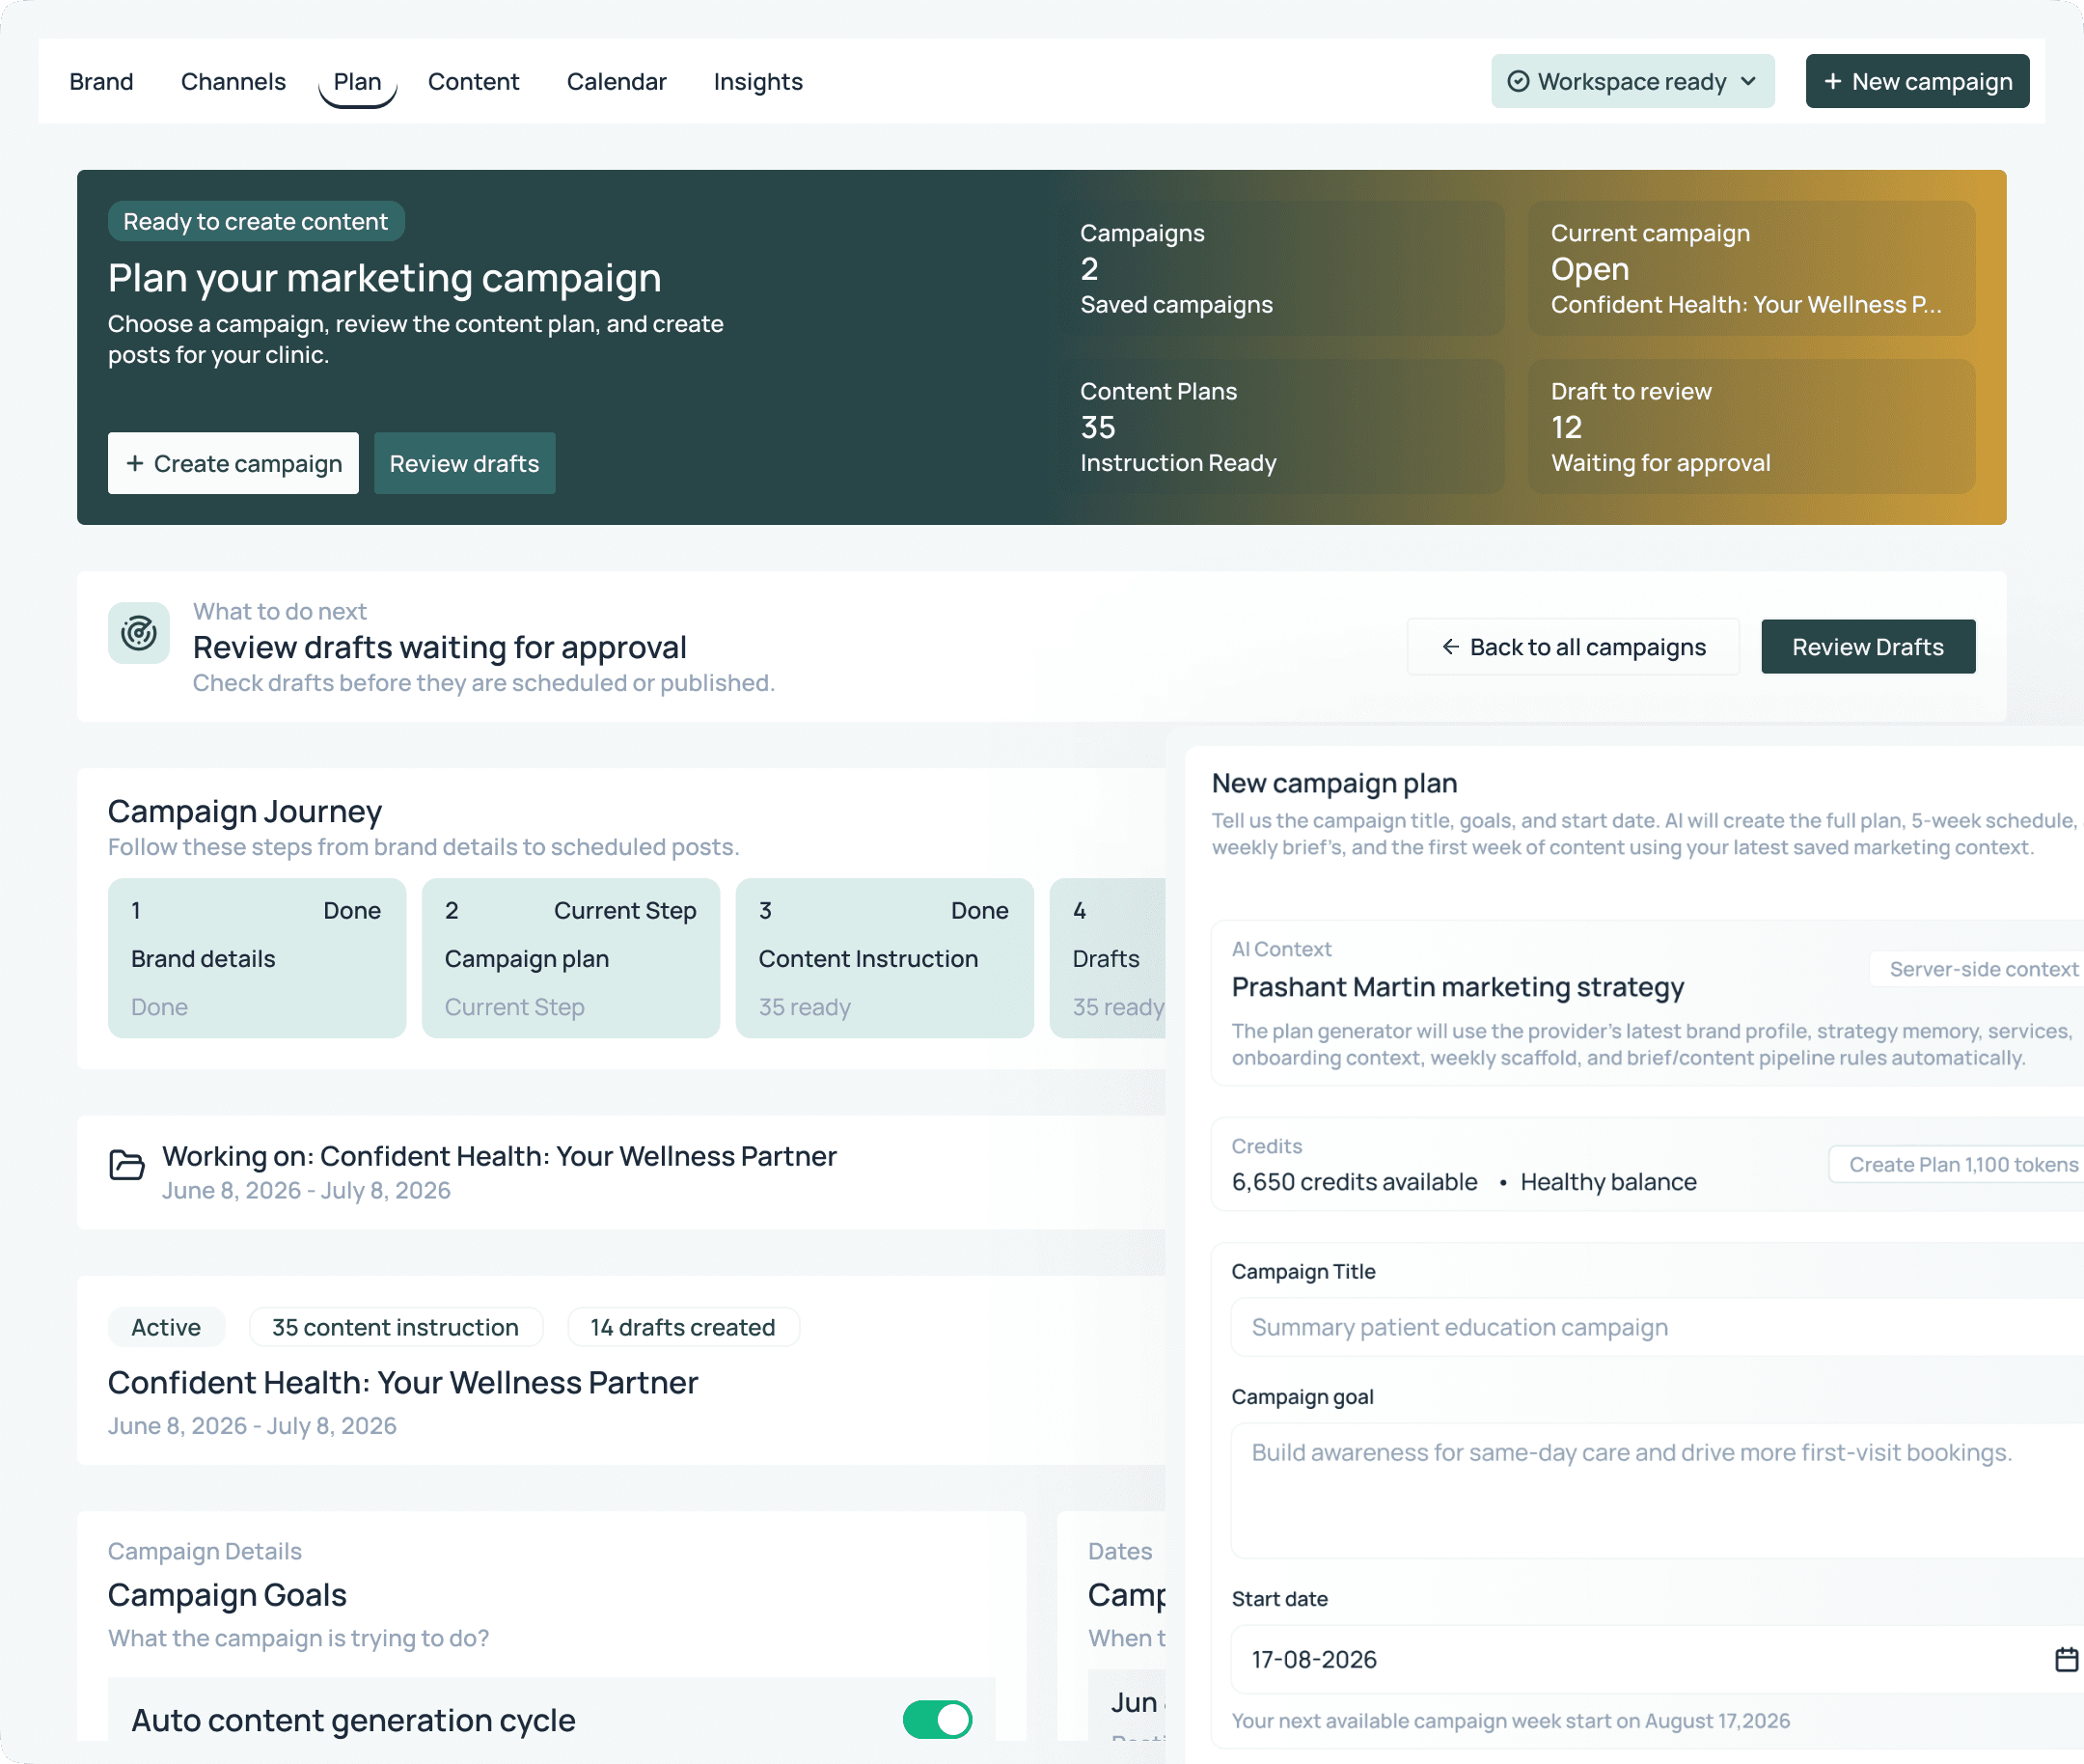Screen dimensions: 2084x1764
Task: Click the Start date field
Action: click(1658, 1660)
